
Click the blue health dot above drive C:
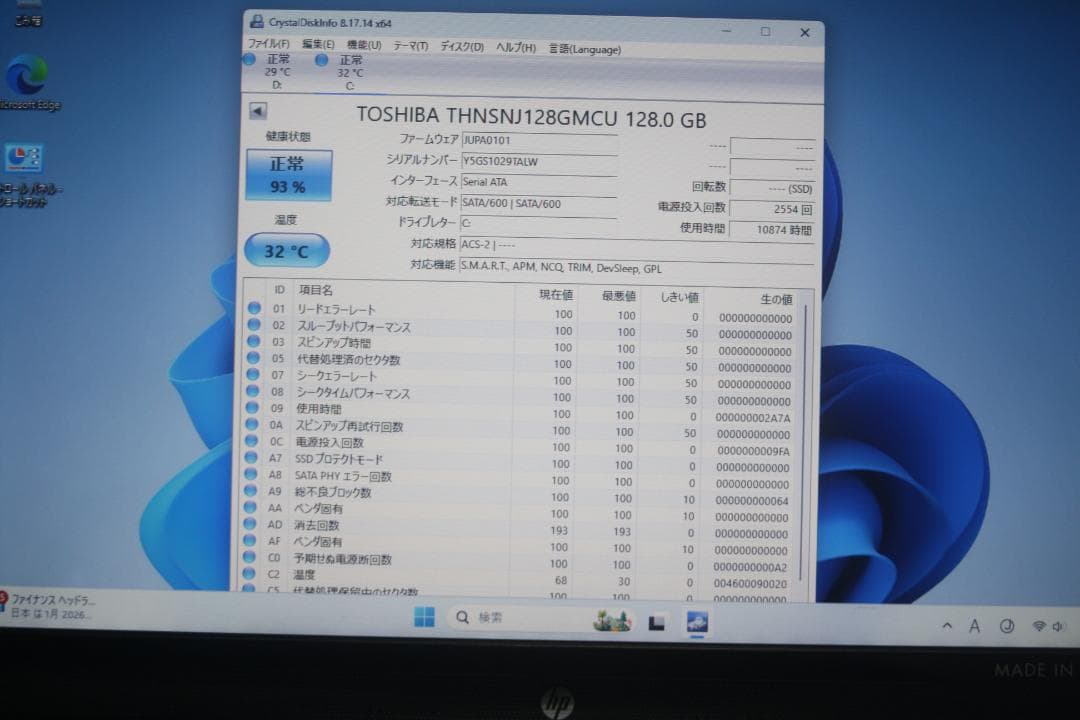point(322,60)
